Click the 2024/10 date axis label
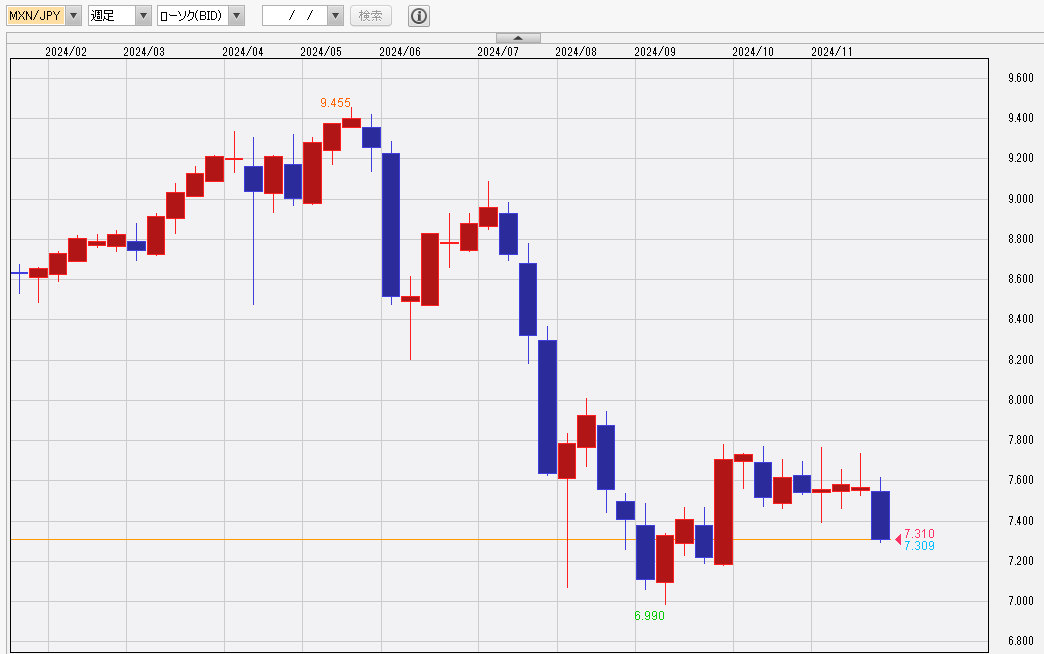This screenshot has height=654, width=1044. (x=752, y=51)
